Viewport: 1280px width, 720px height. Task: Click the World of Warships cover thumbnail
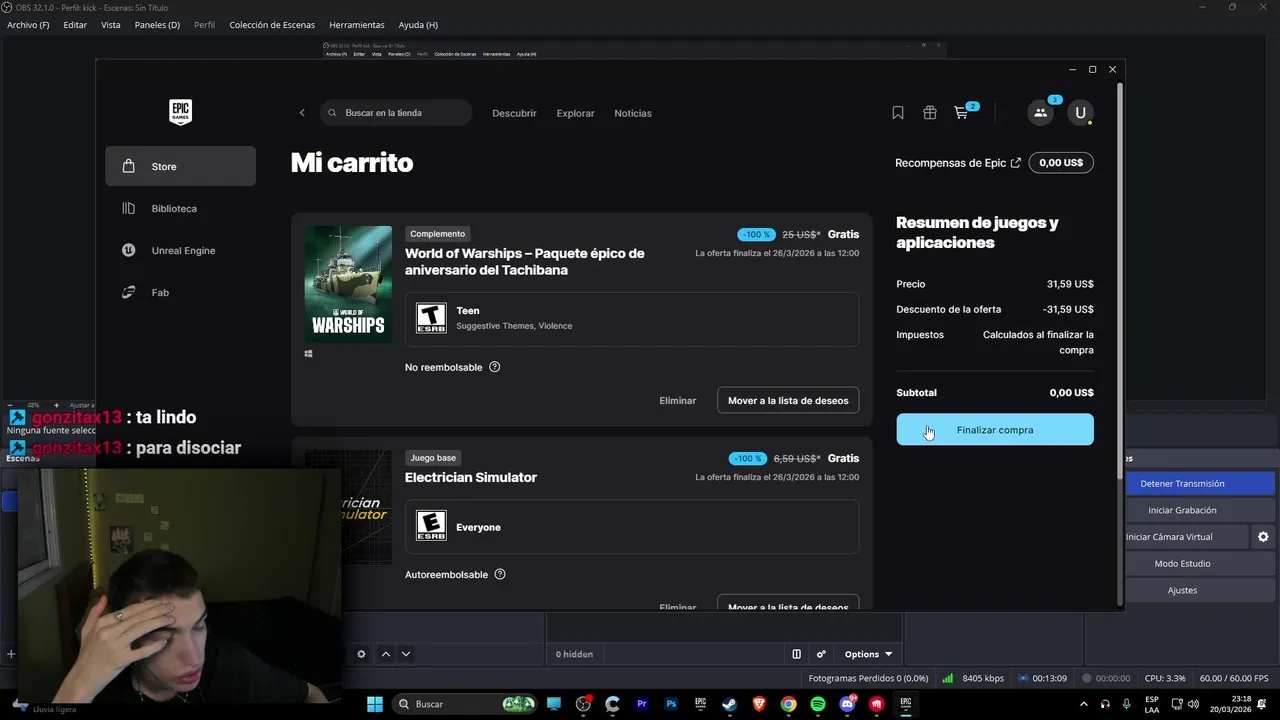tap(348, 284)
